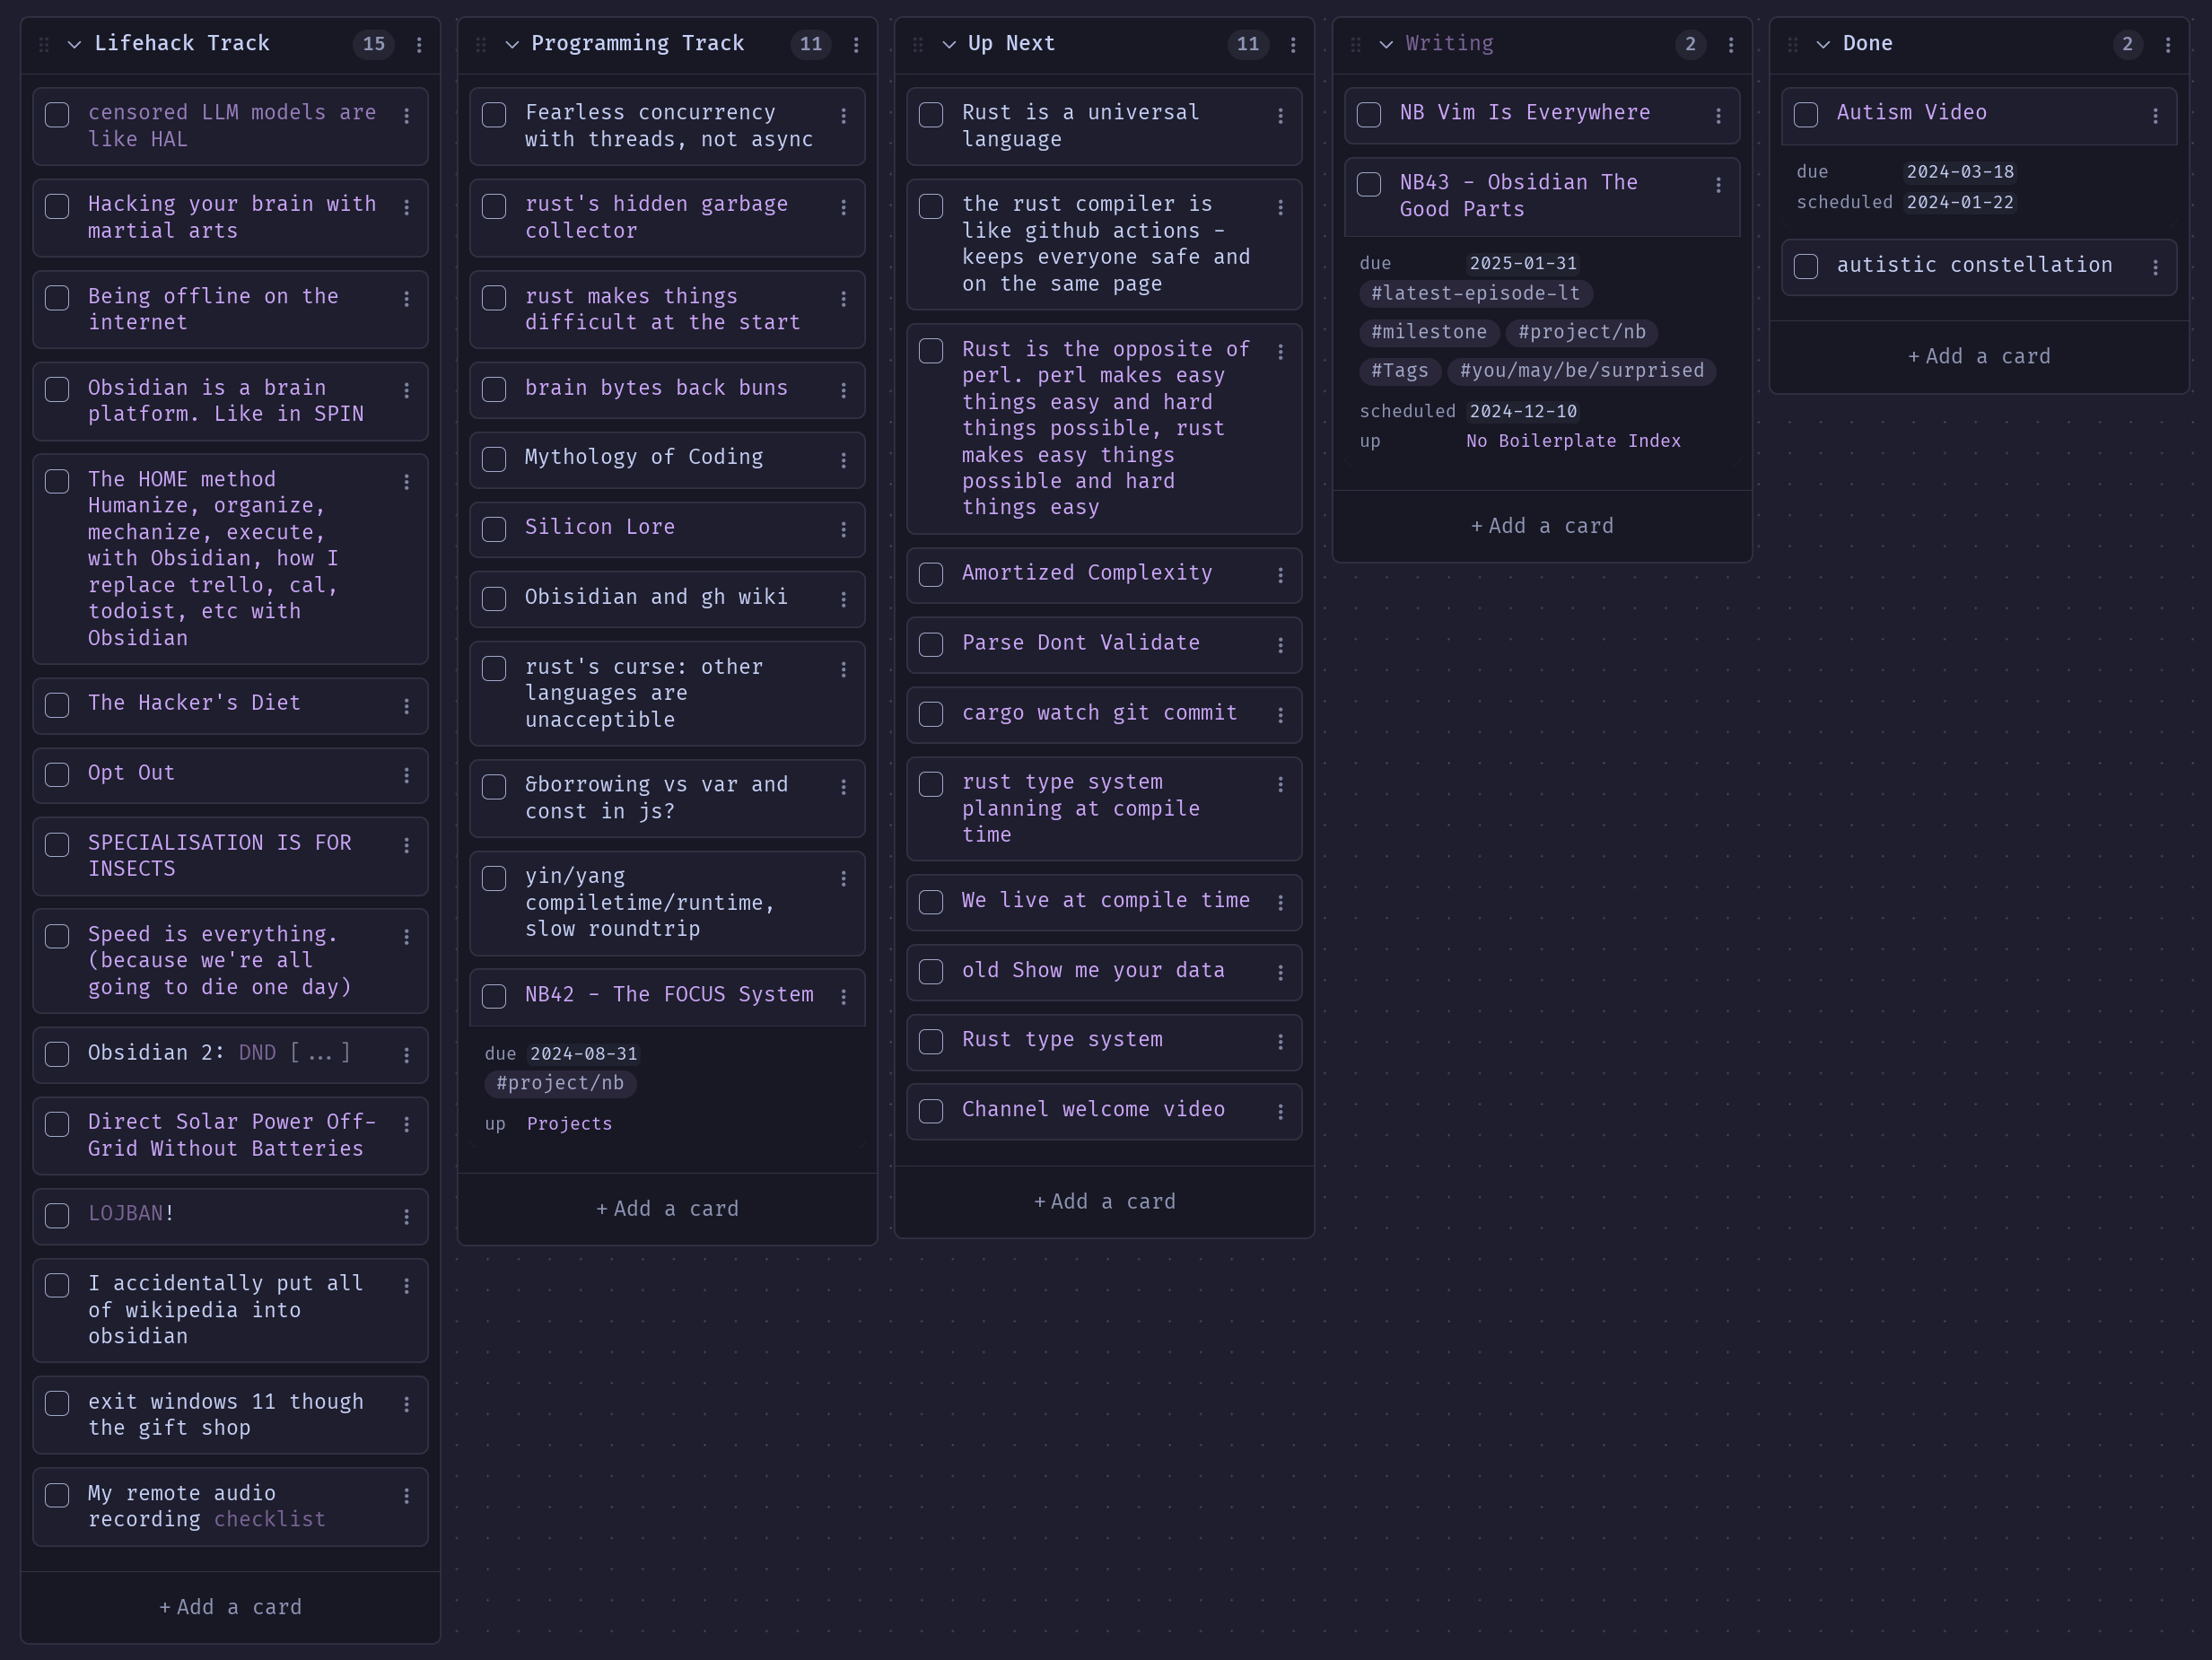Viewport: 2212px width, 1660px height.
Task: Collapse the Writing lane
Action: click(1386, 45)
